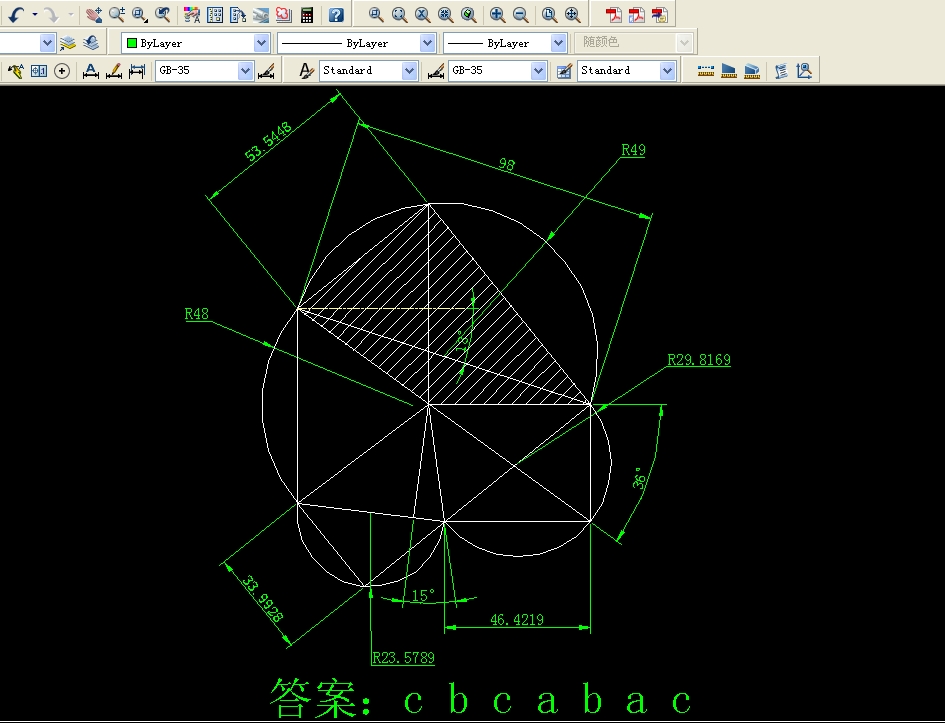945x723 pixels.
Task: Click the Dimension Edit icon
Action: pyautogui.click(x=90, y=70)
